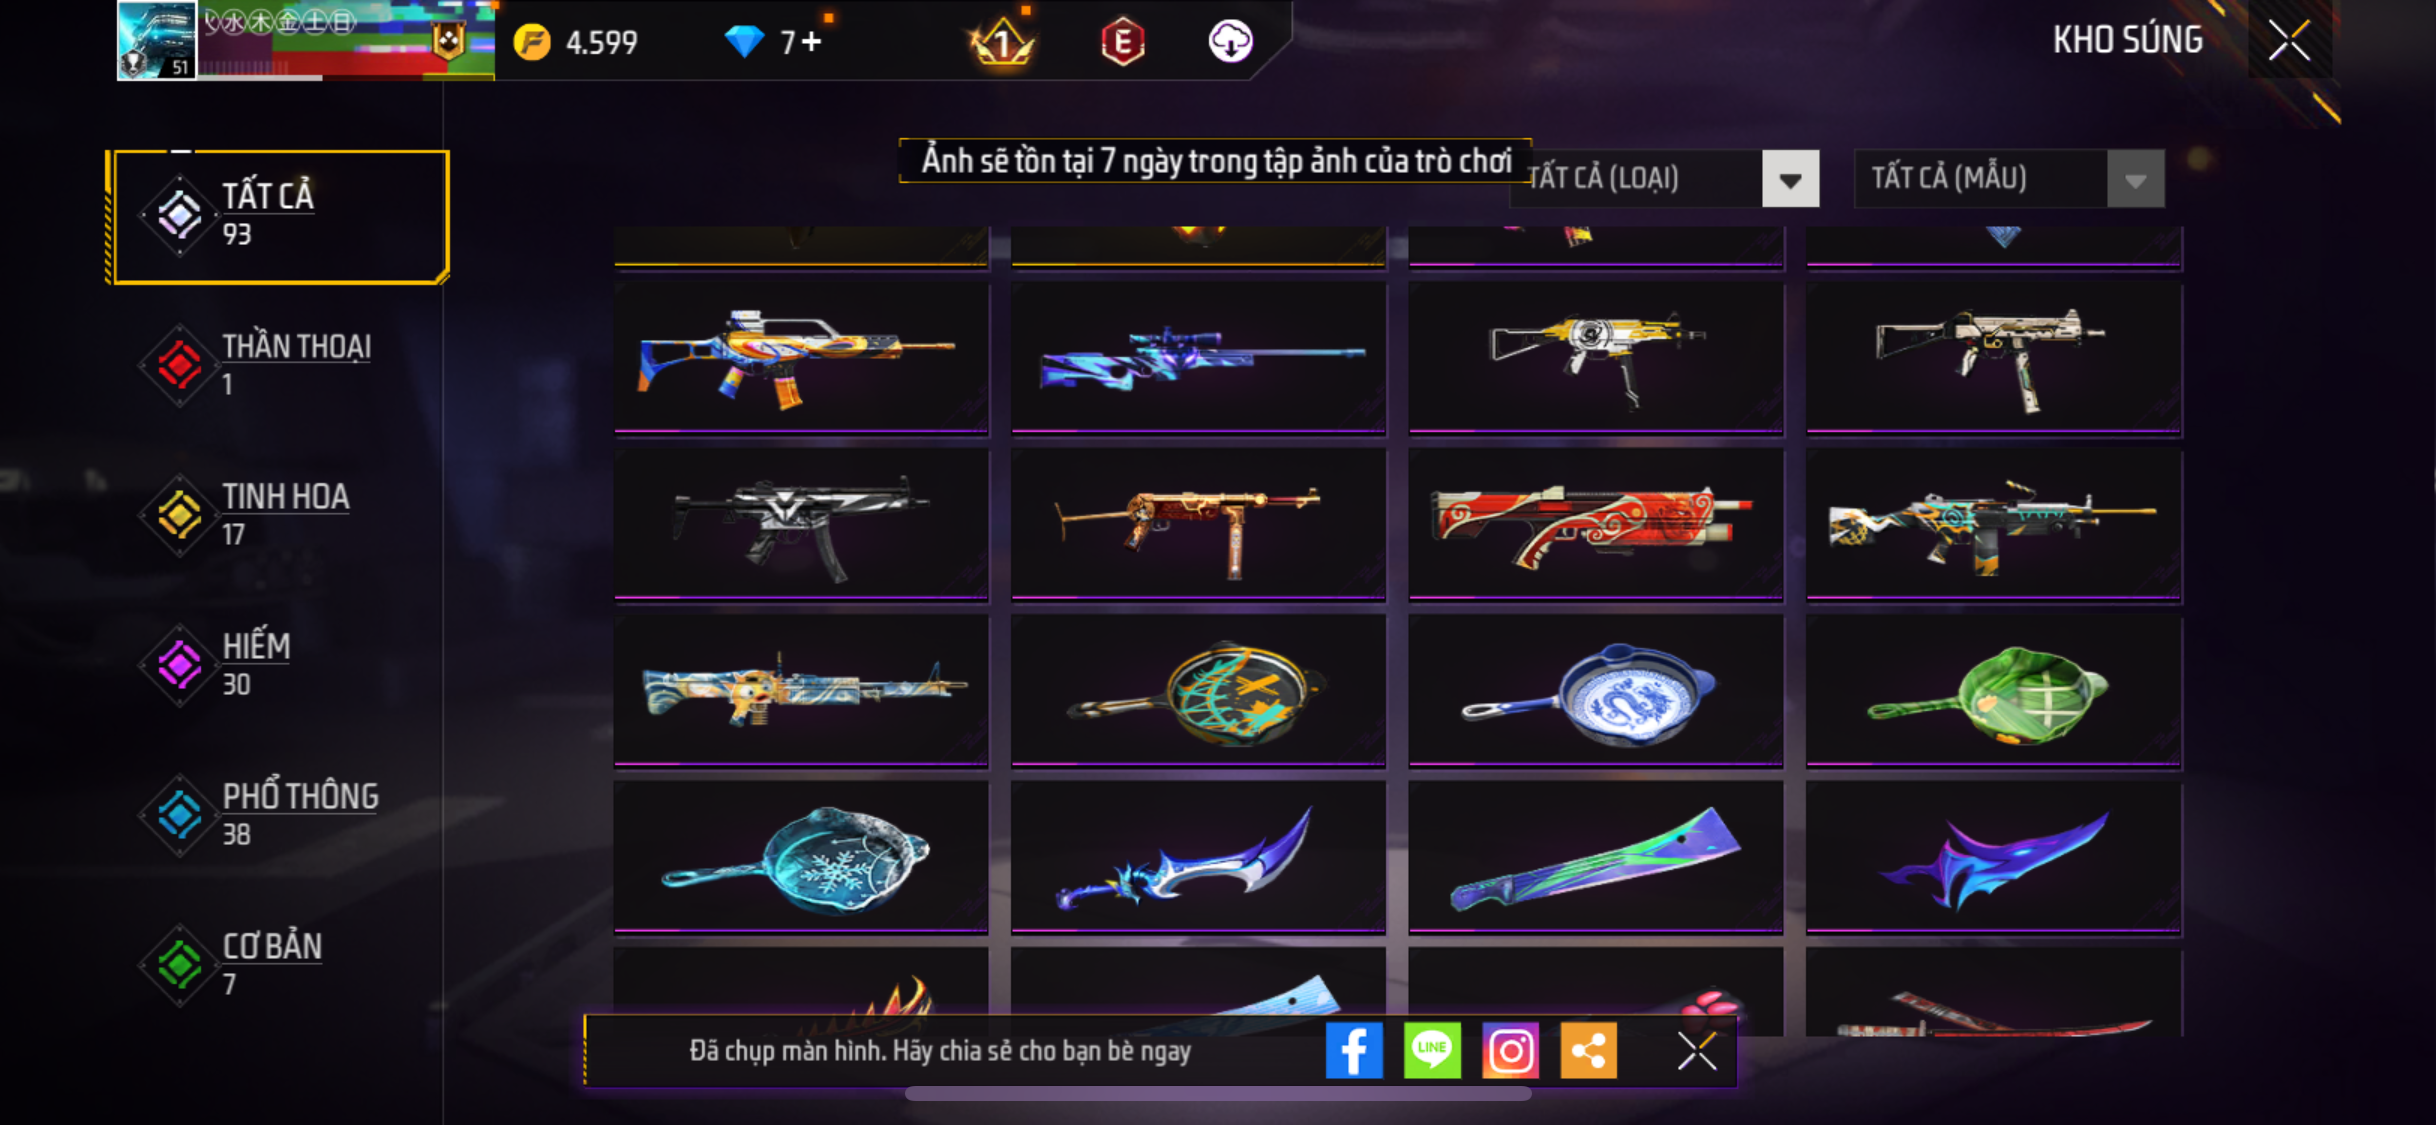Expand the TẤT CẢ (MẪU) dropdown arrow
The image size is (2436, 1125).
tap(2135, 179)
